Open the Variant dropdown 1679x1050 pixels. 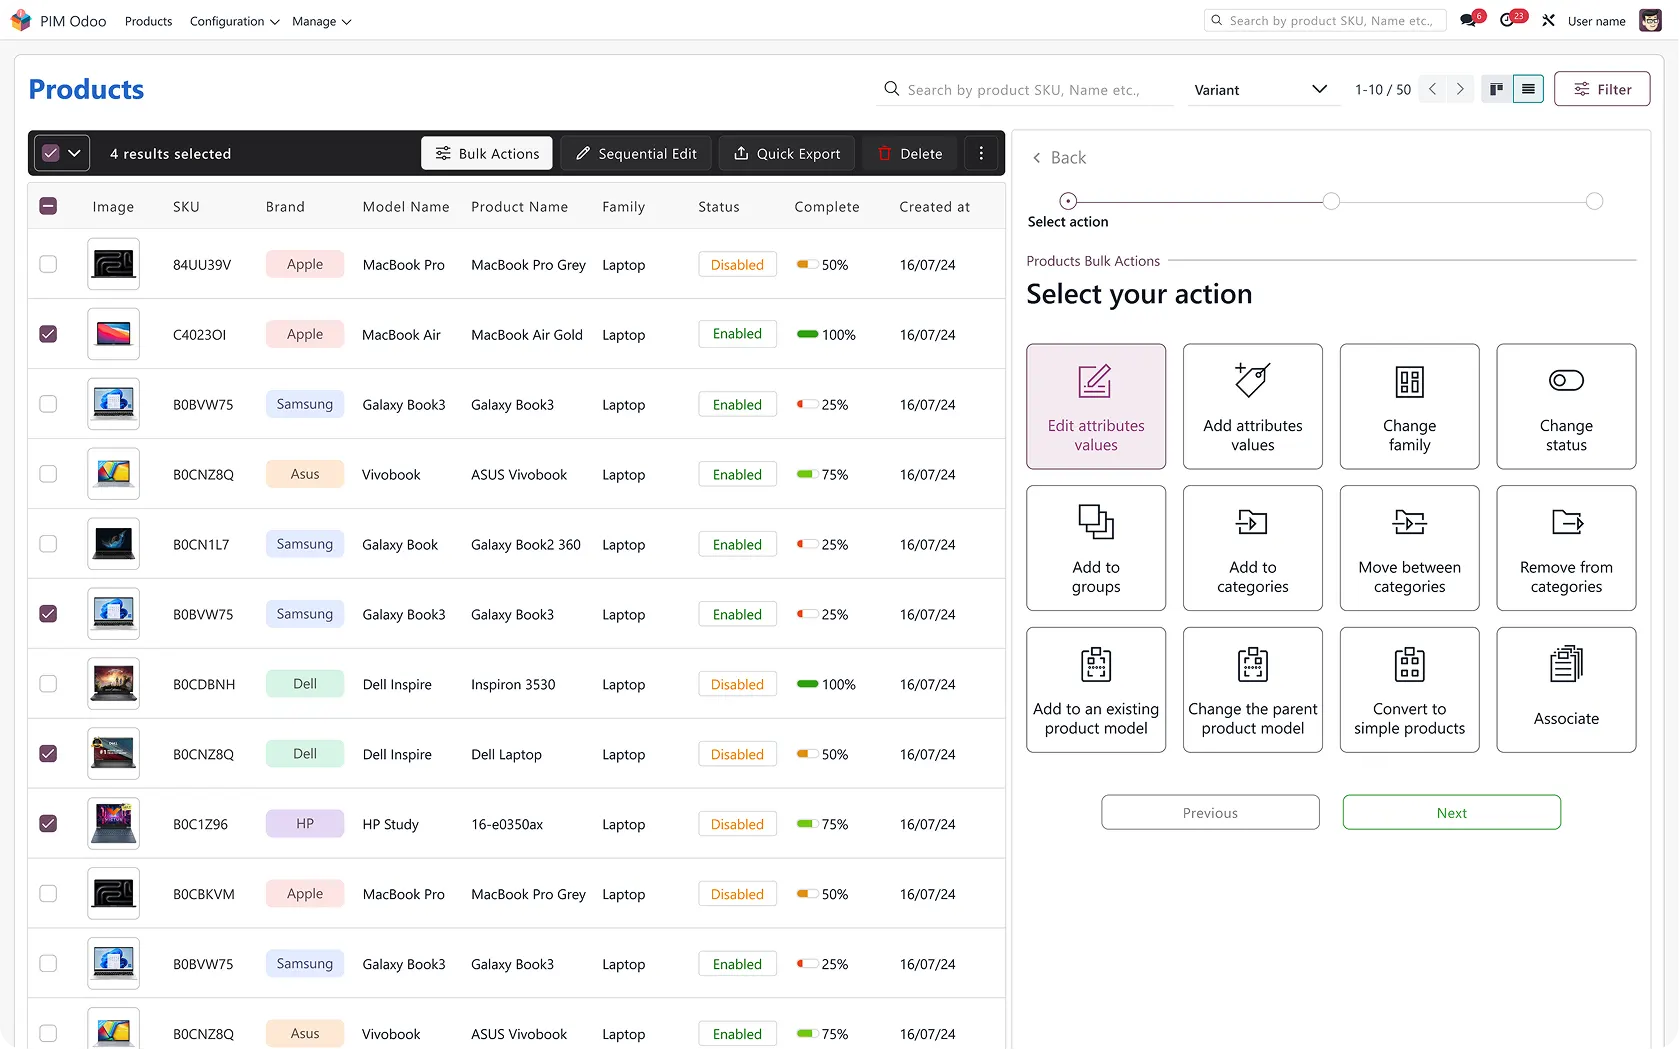1260,90
